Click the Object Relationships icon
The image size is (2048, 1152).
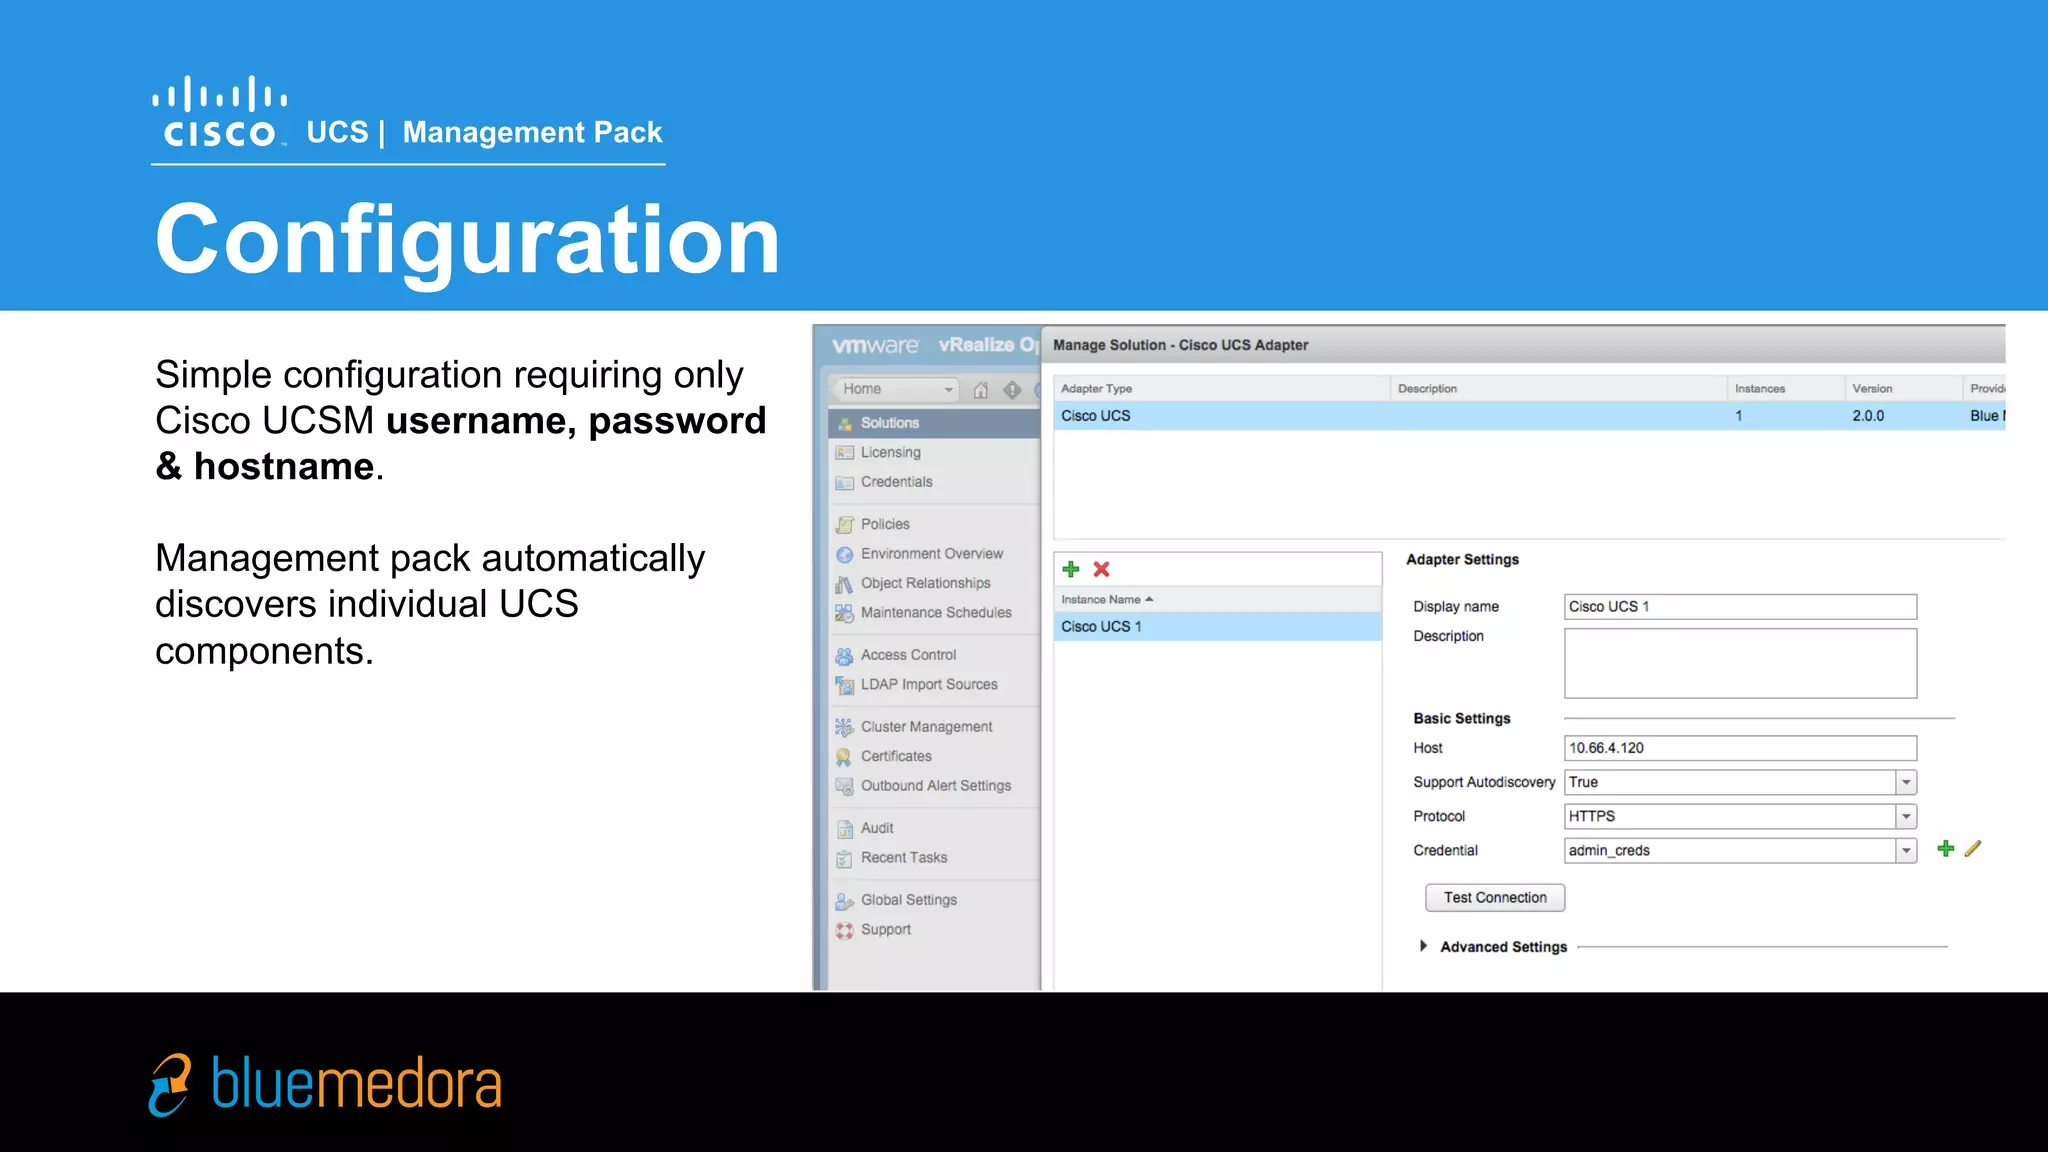point(845,584)
